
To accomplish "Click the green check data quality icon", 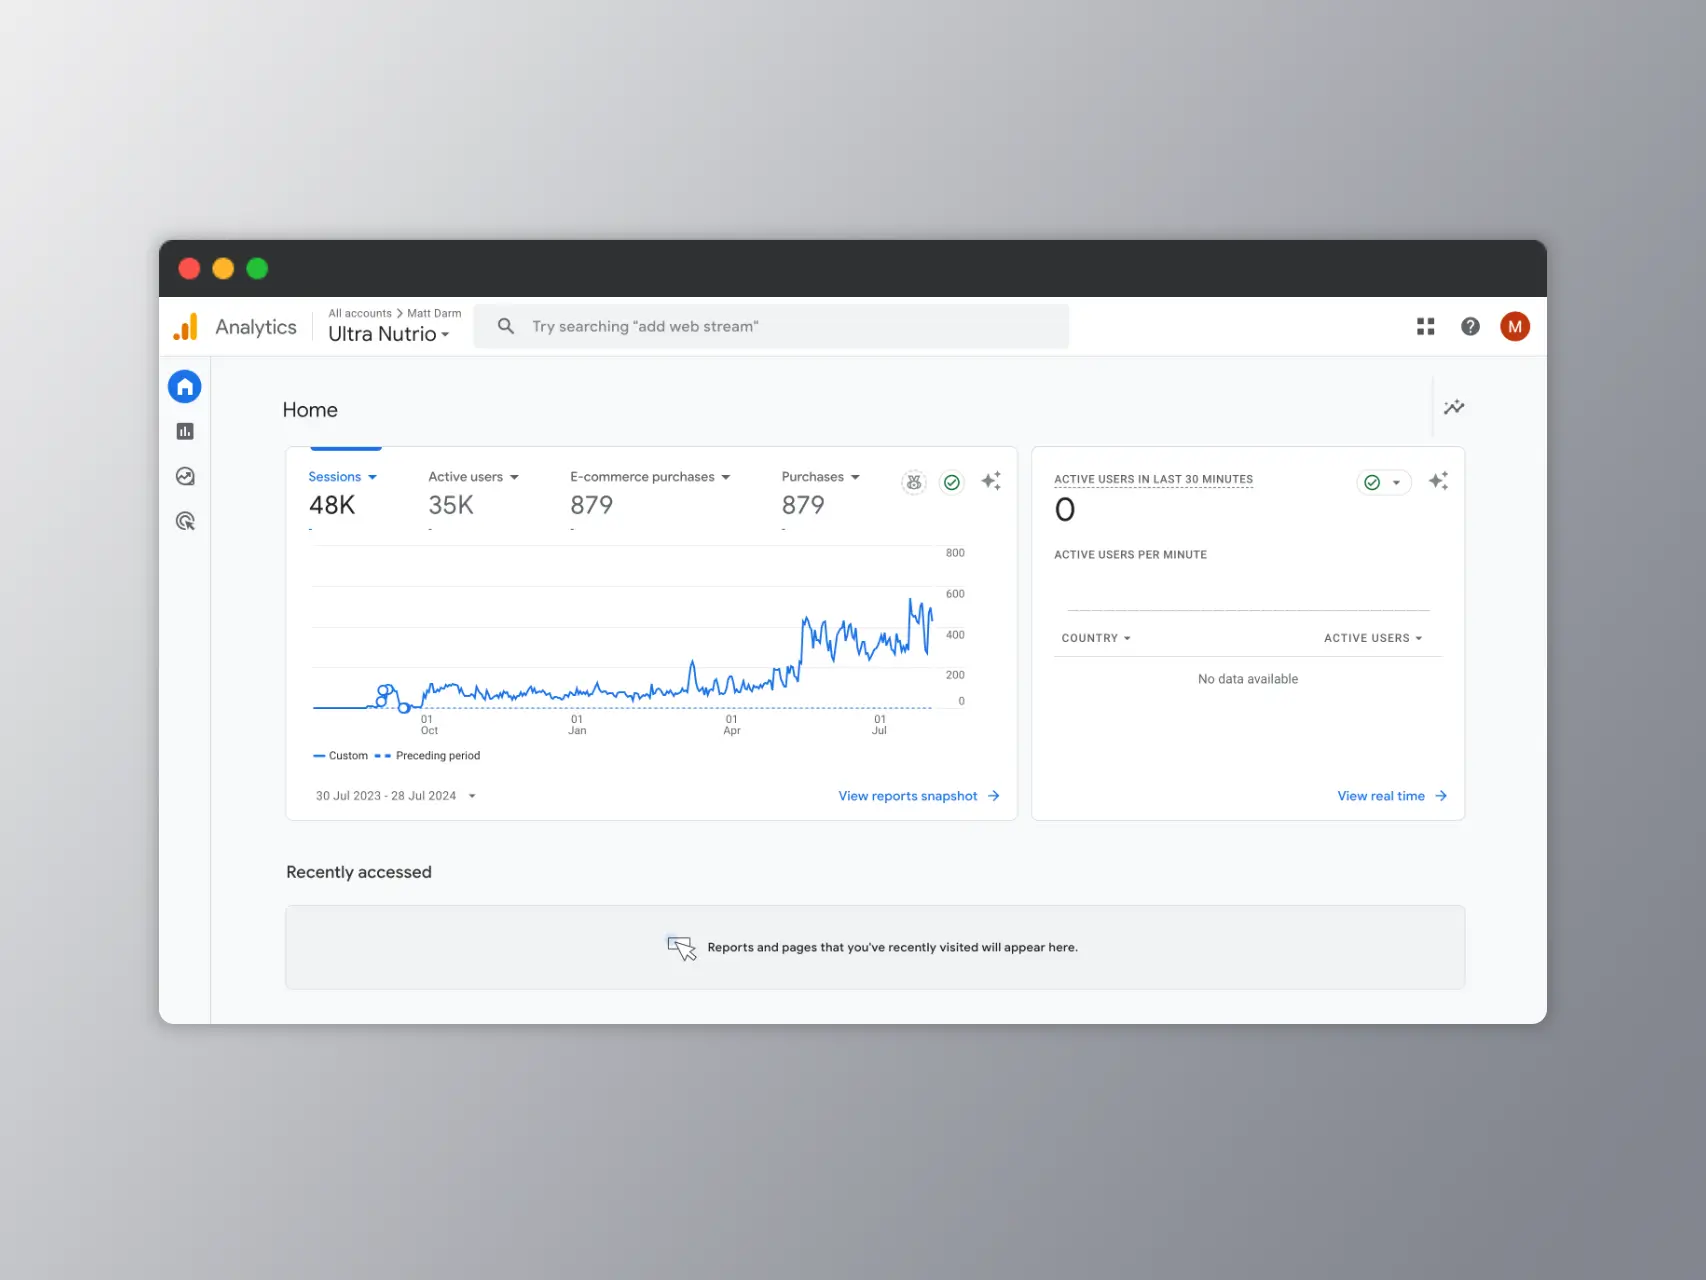I will 952,482.
